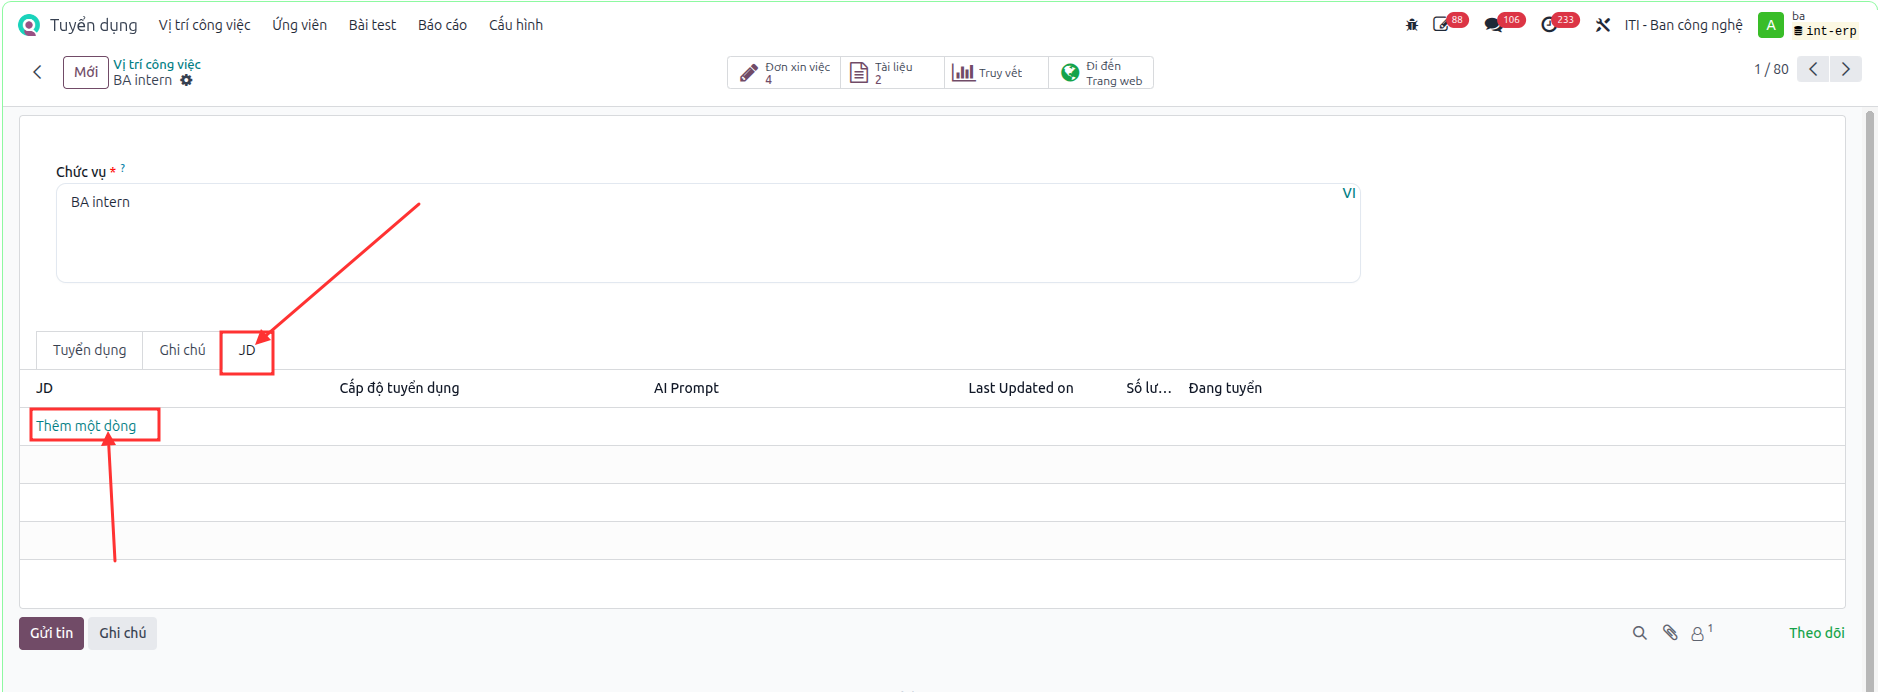Expand ITI - Ban công nghệ company selector

[1683, 25]
